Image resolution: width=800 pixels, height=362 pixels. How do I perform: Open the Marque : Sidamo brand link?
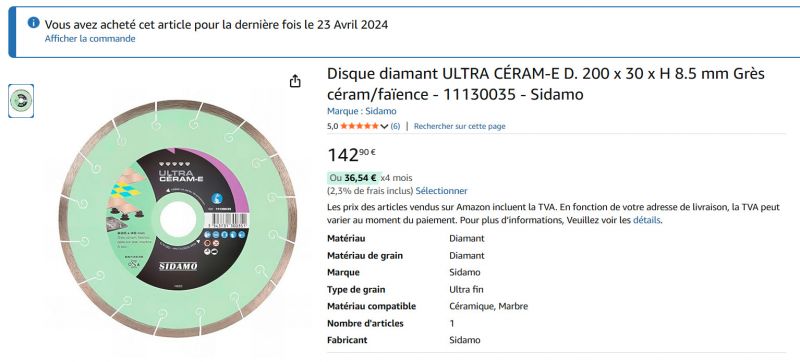pos(362,111)
